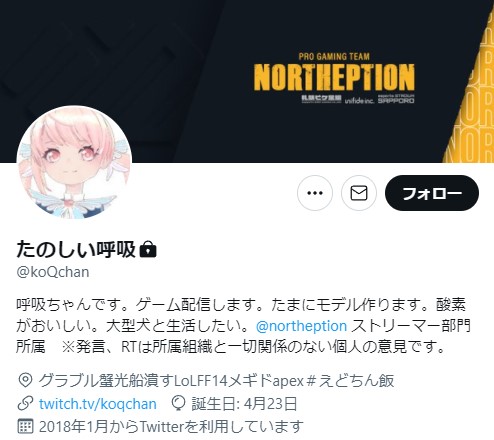
Task: Click the chain link icon before twitch URL
Action: pos(25,404)
